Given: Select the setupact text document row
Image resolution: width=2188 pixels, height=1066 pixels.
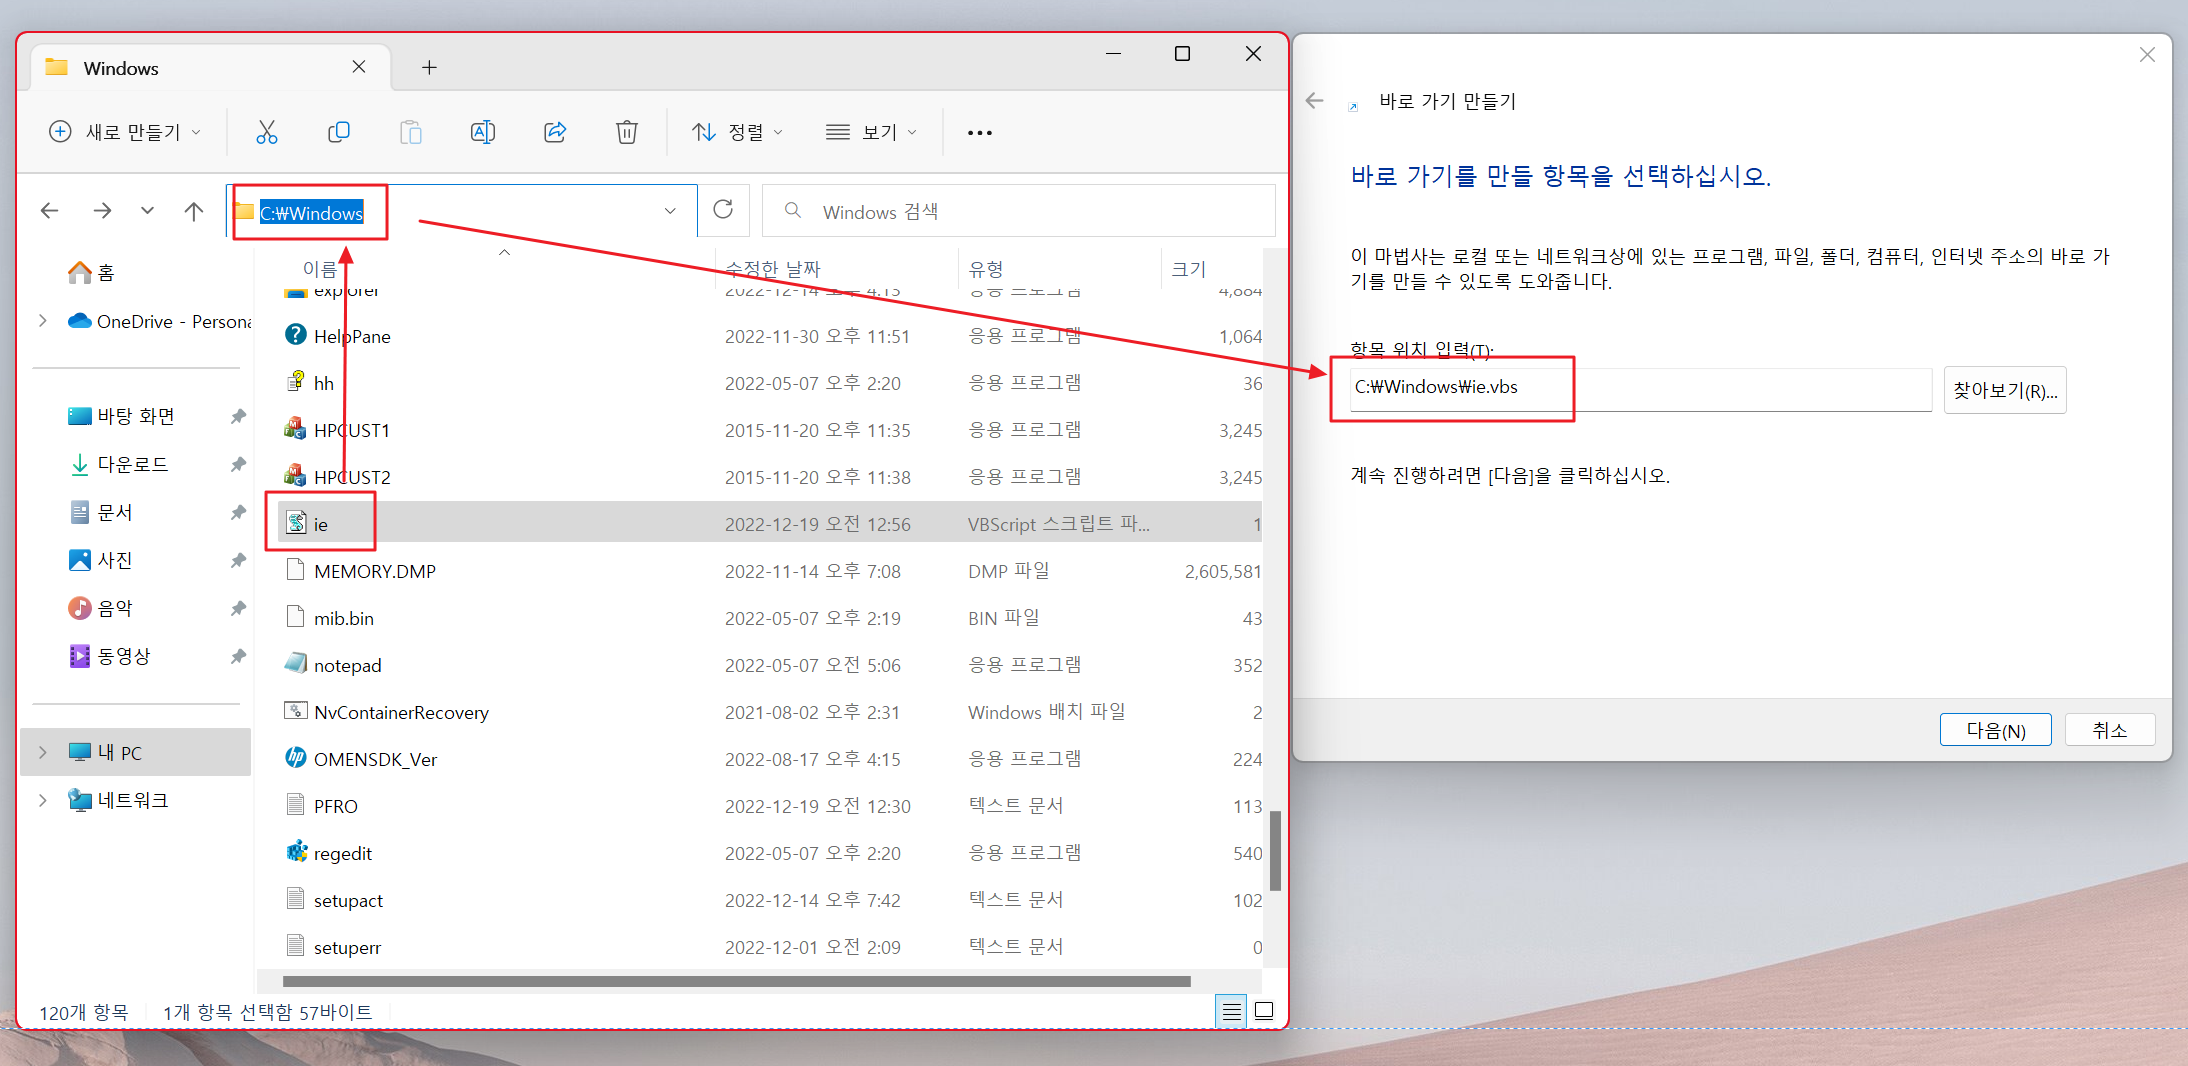Looking at the screenshot, I should [x=769, y=900].
